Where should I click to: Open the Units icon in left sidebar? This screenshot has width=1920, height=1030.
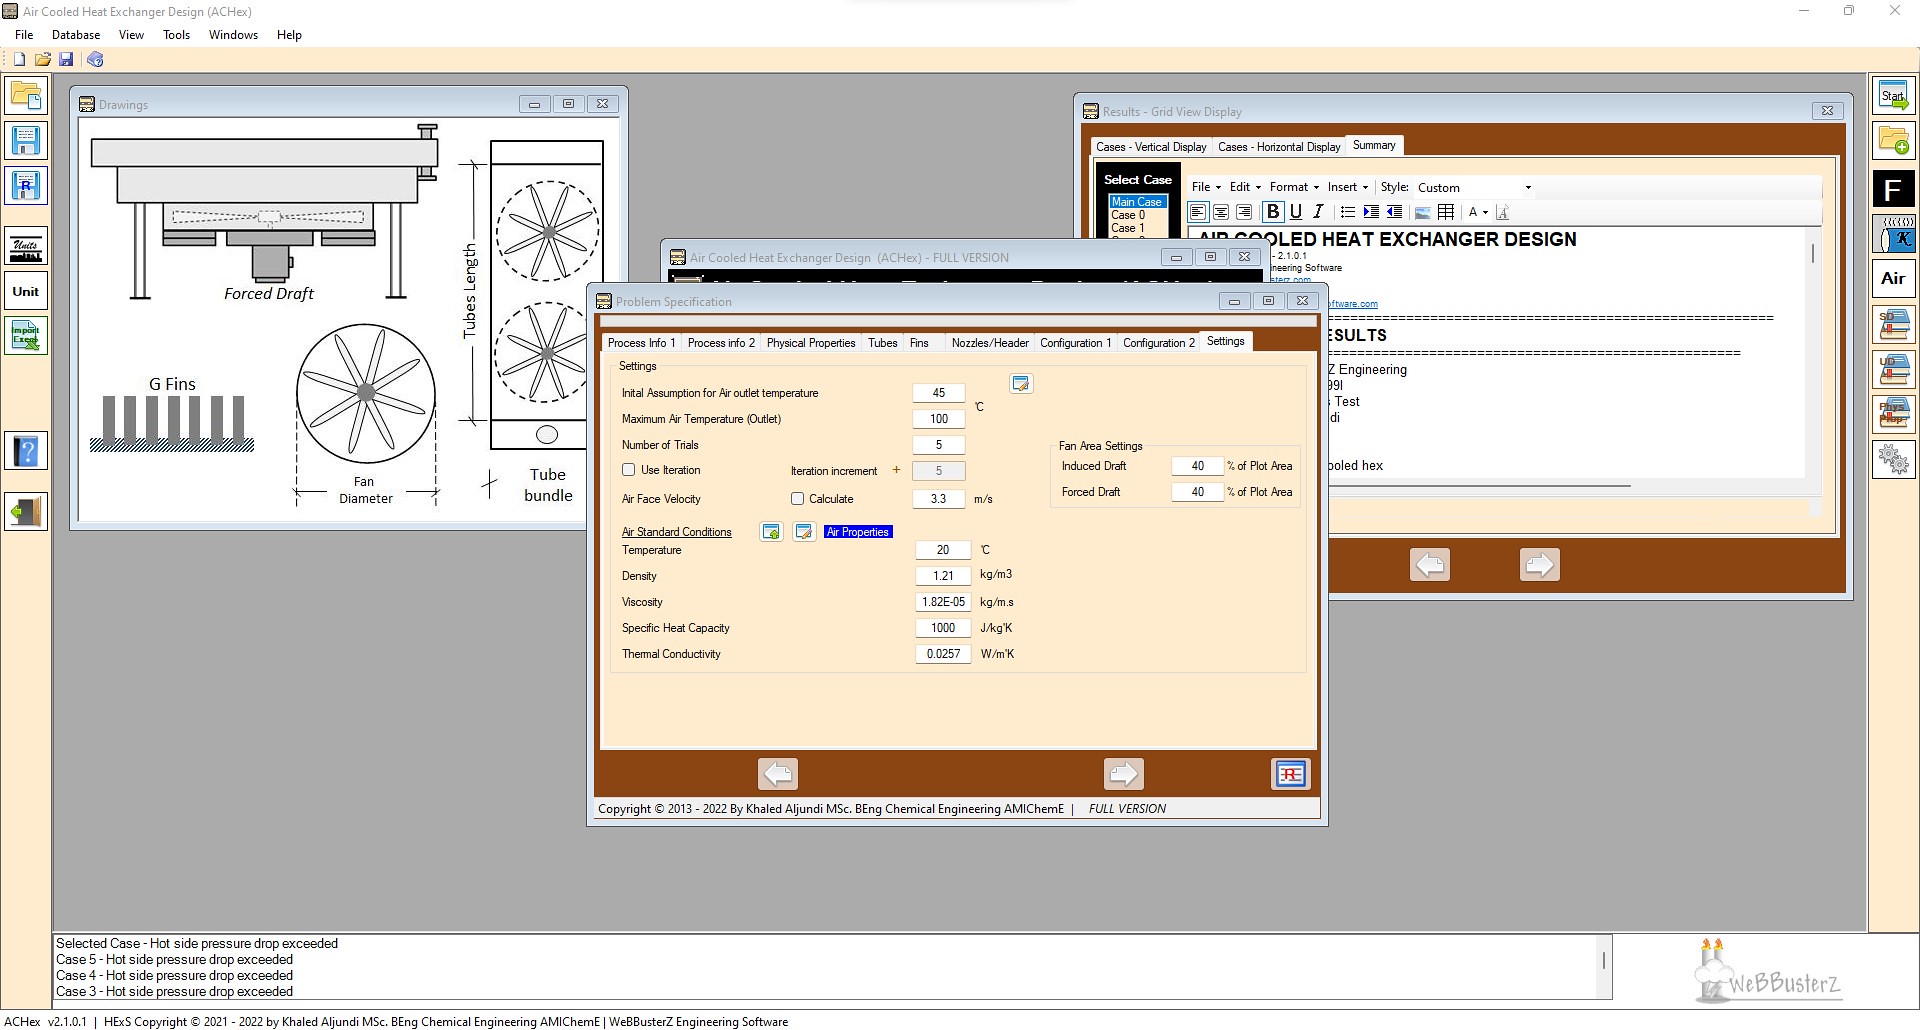(x=26, y=245)
